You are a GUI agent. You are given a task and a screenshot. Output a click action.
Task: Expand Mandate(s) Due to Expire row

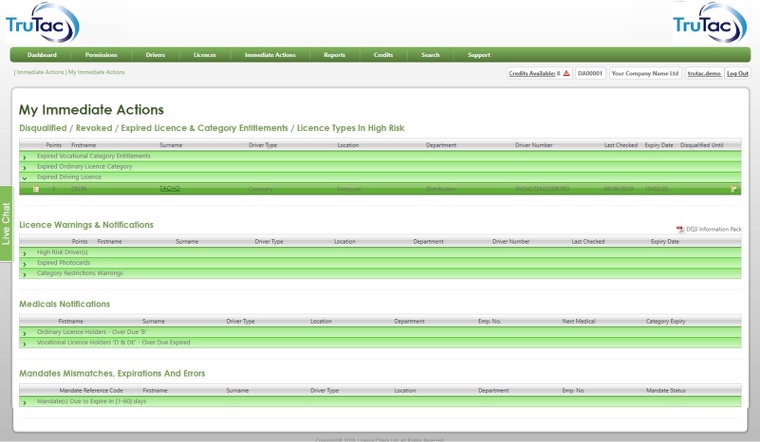click(25, 402)
